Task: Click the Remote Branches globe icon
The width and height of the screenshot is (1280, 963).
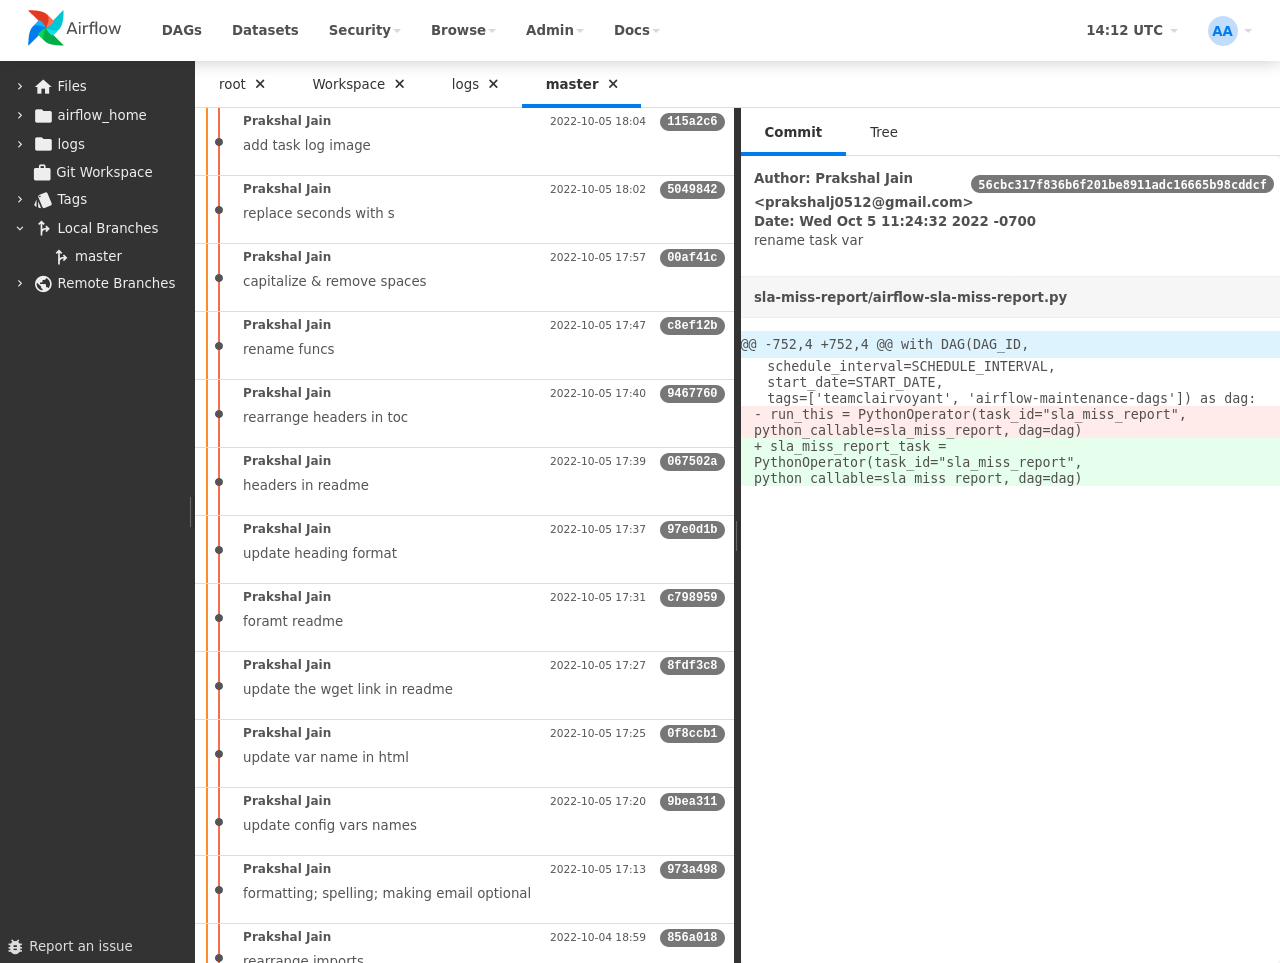Action: 43,284
